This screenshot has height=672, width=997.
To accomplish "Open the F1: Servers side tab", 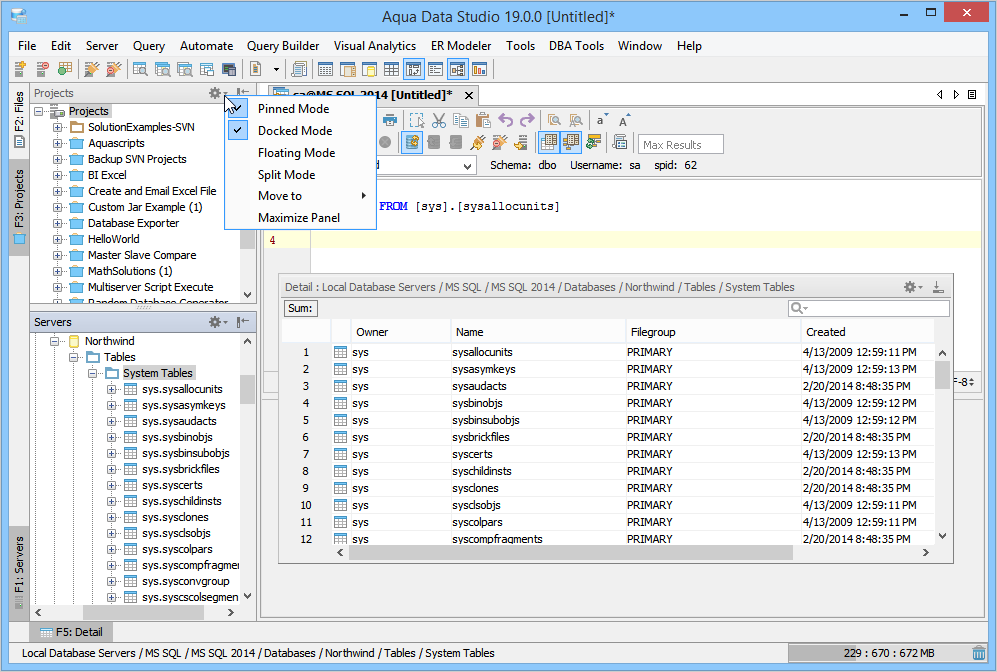I will (x=19, y=573).
